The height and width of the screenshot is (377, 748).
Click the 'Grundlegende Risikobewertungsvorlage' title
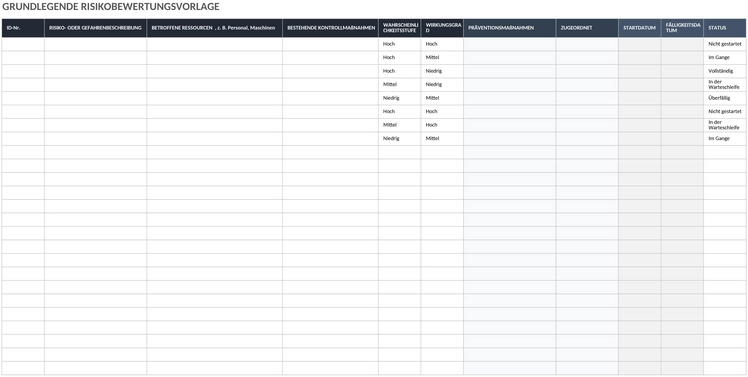[x=111, y=7]
